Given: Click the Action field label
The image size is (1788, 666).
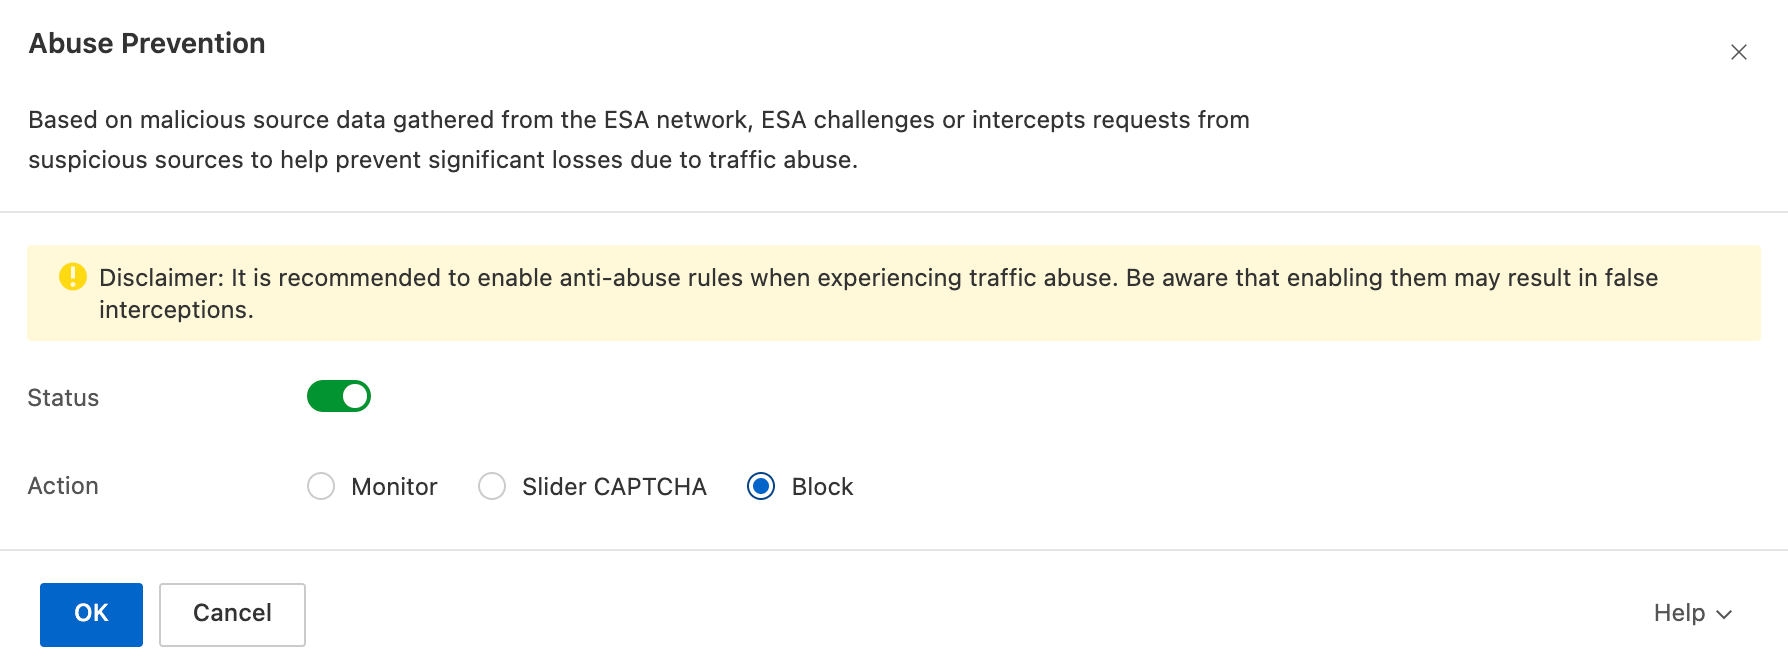Looking at the screenshot, I should pyautogui.click(x=63, y=486).
